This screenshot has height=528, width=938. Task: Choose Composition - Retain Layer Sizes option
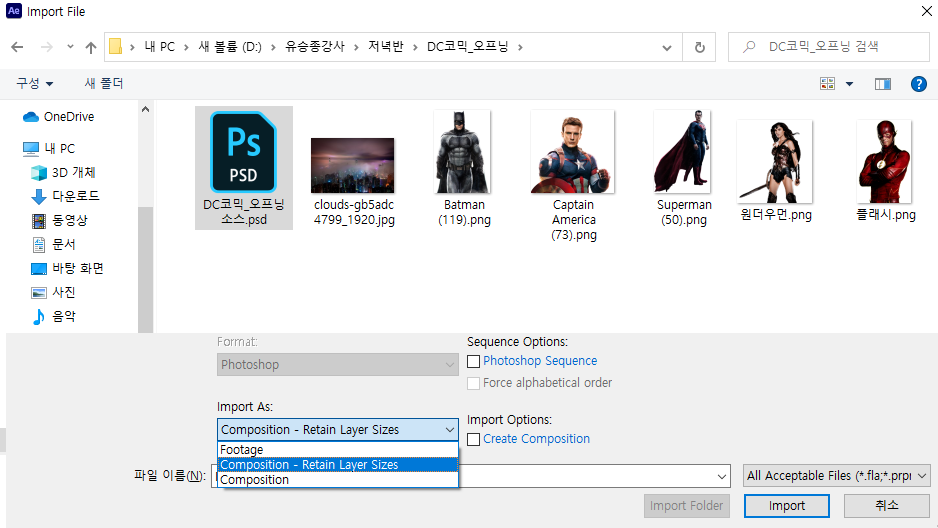tap(338, 465)
